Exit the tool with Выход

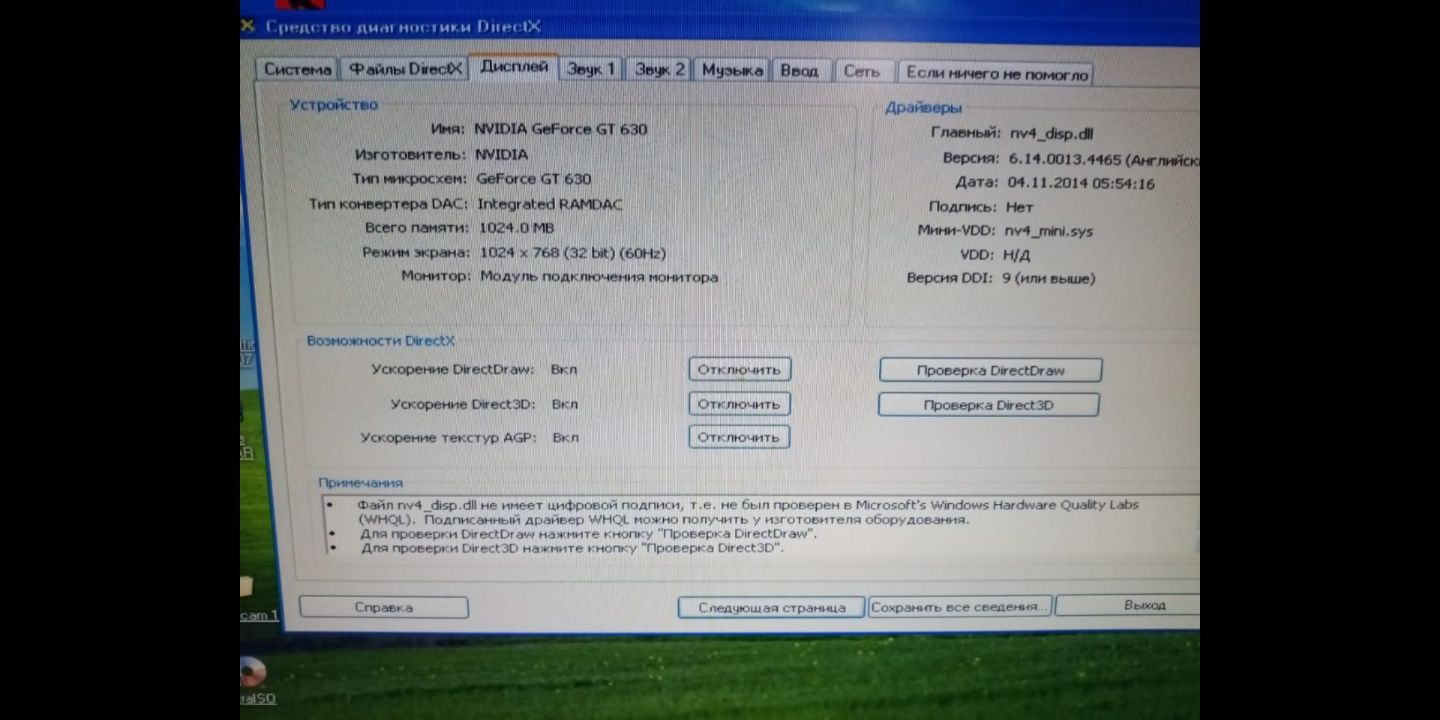(x=1127, y=605)
